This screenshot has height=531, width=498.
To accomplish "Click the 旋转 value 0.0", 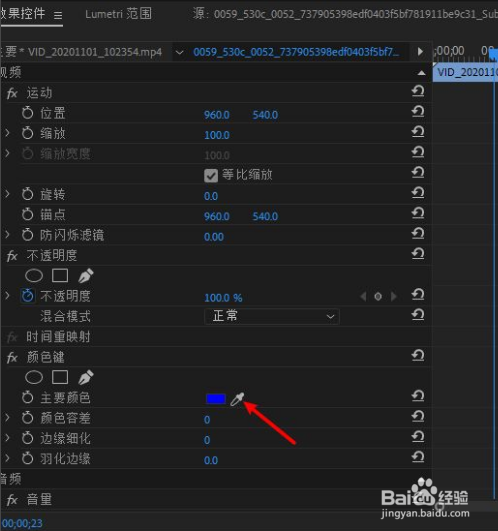I will tap(211, 196).
